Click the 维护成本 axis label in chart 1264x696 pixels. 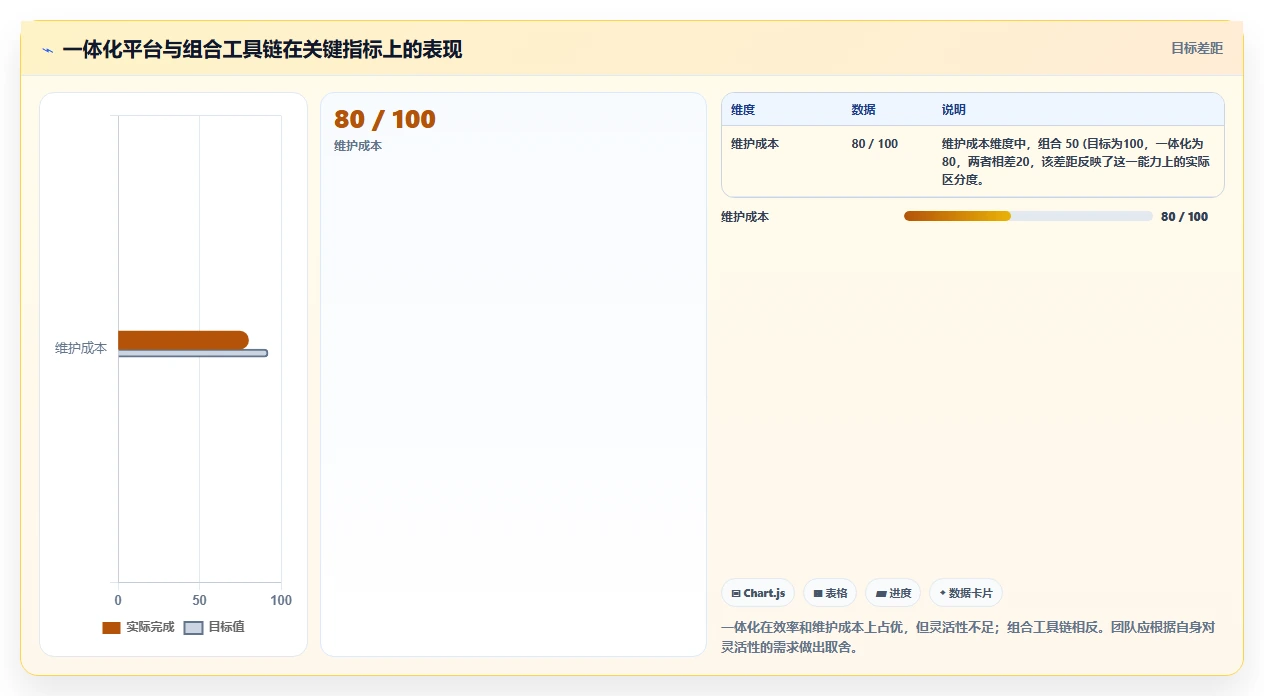81,348
